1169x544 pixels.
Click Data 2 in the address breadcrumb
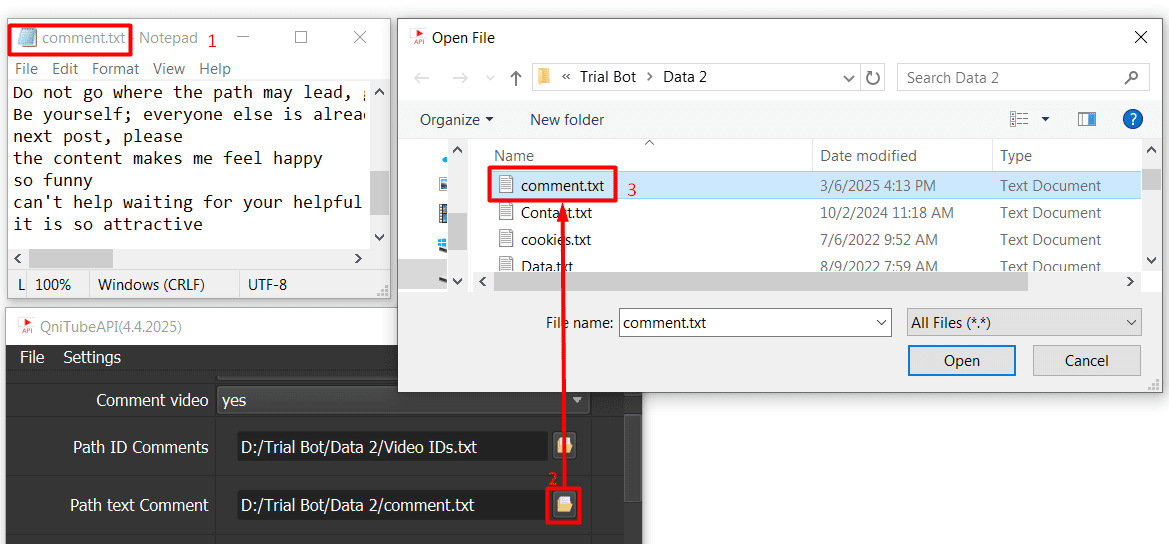coord(684,78)
